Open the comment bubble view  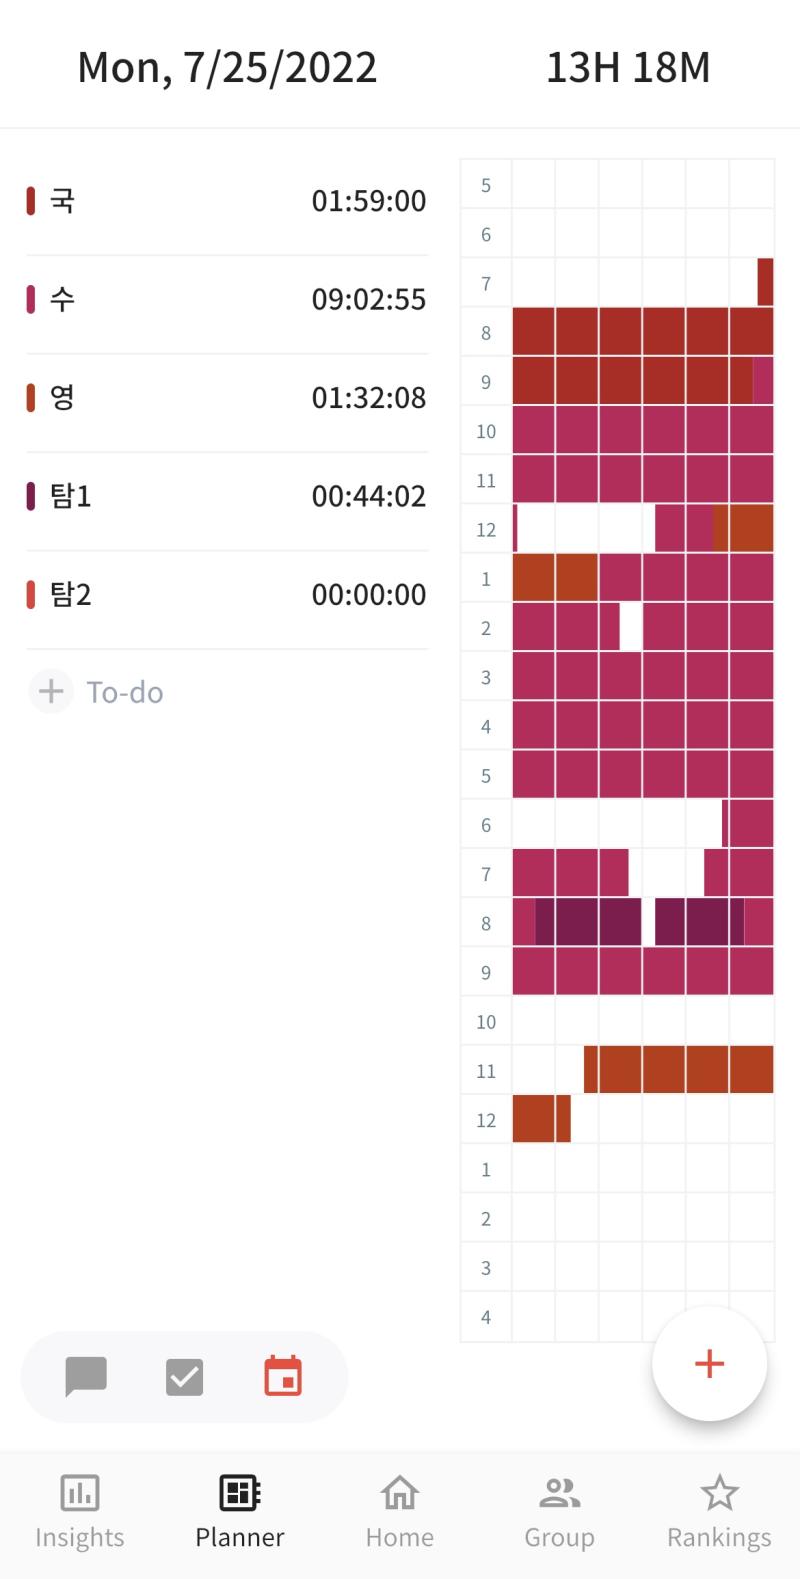click(86, 1376)
